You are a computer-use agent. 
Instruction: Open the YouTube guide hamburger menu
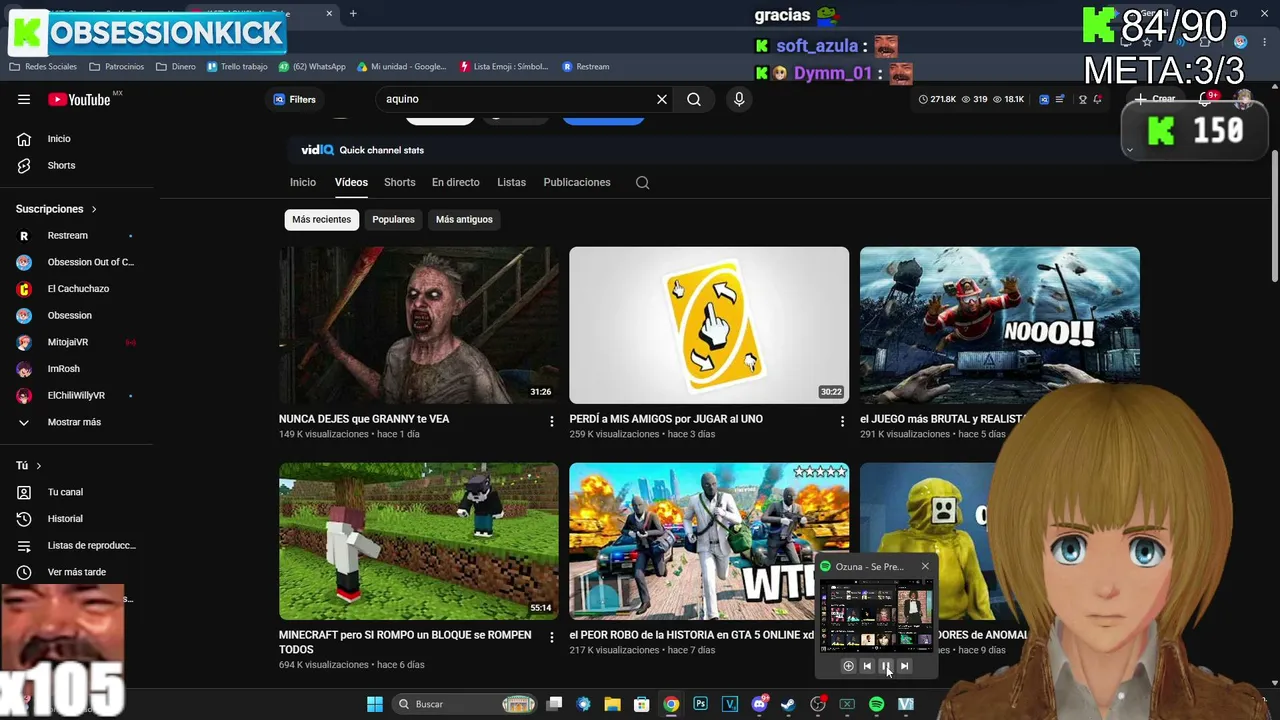coord(24,99)
